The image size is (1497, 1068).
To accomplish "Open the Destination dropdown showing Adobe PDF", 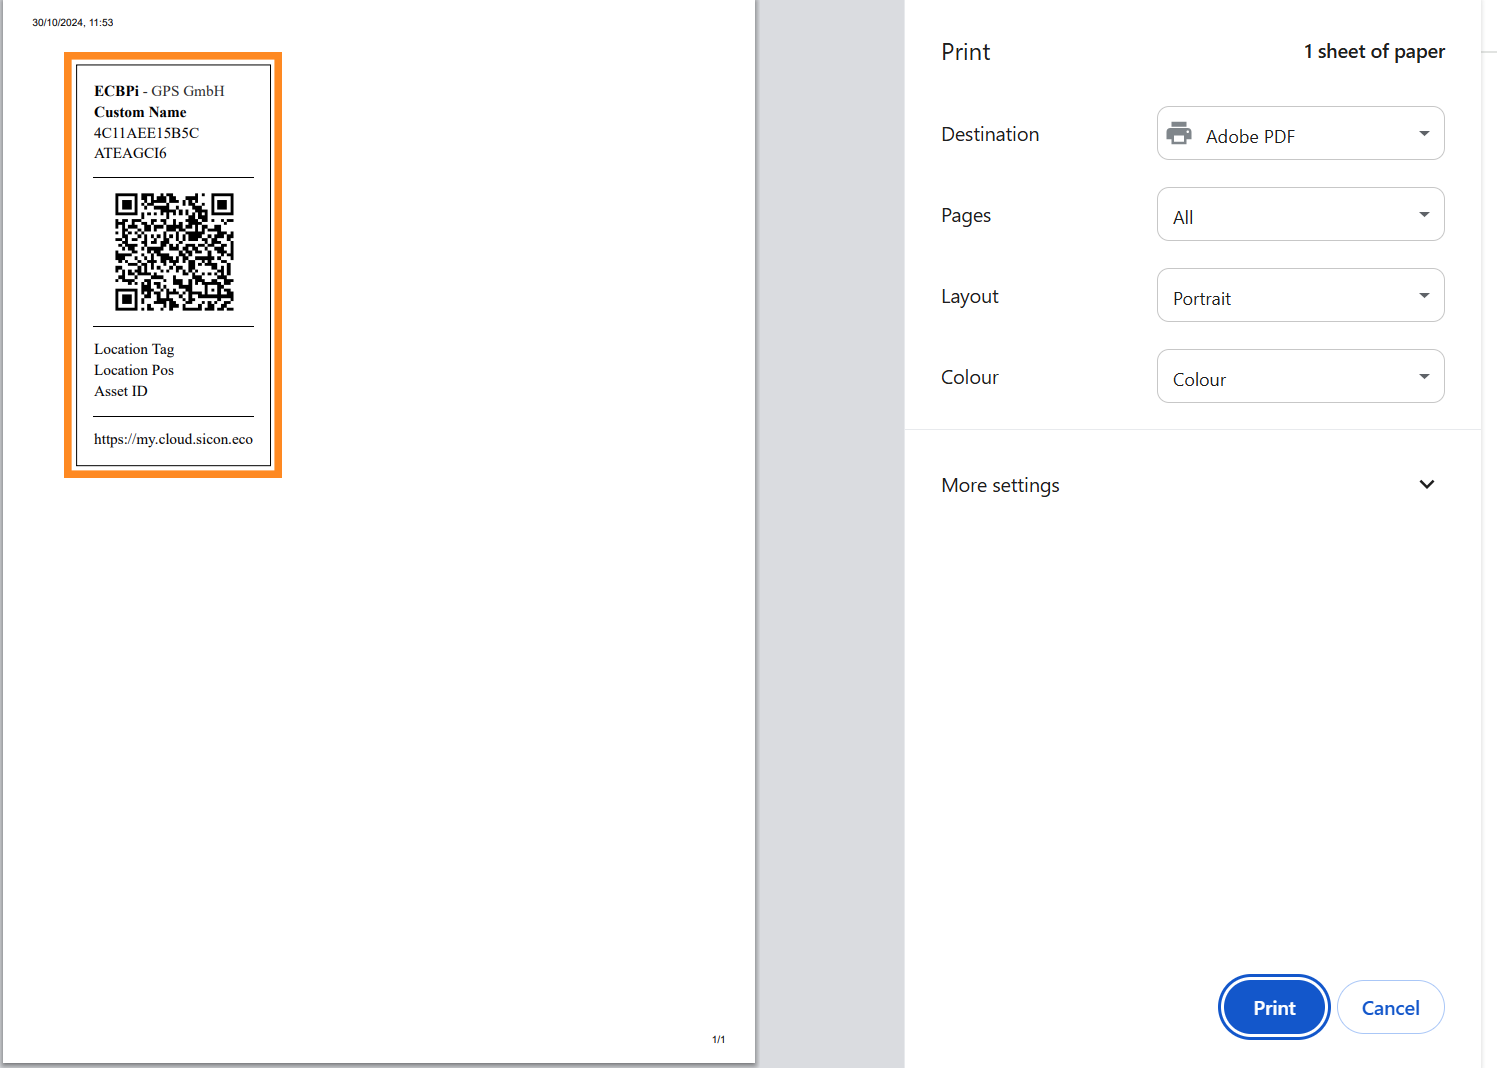I will click(1300, 134).
